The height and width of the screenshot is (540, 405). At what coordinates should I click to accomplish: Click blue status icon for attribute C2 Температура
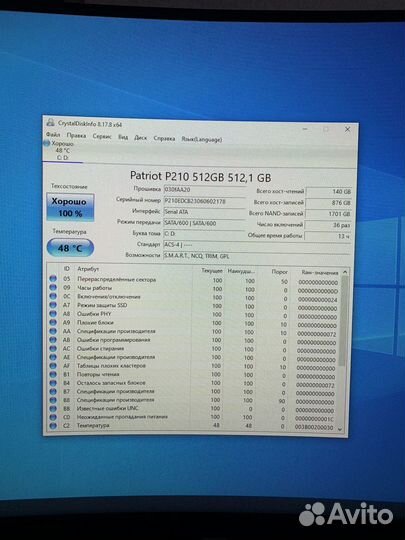click(x=53, y=426)
